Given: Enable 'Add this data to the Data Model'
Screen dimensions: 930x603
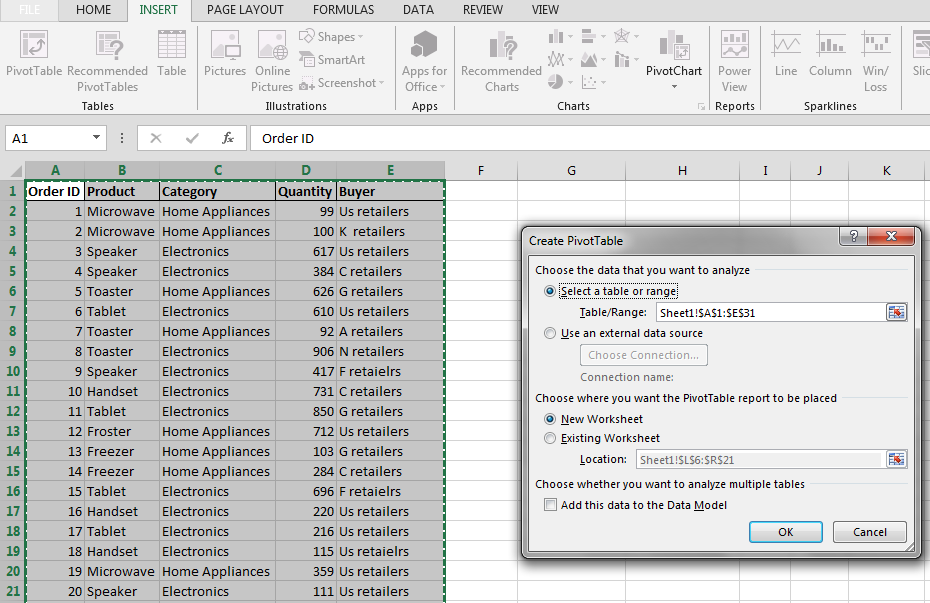Looking at the screenshot, I should (x=549, y=505).
